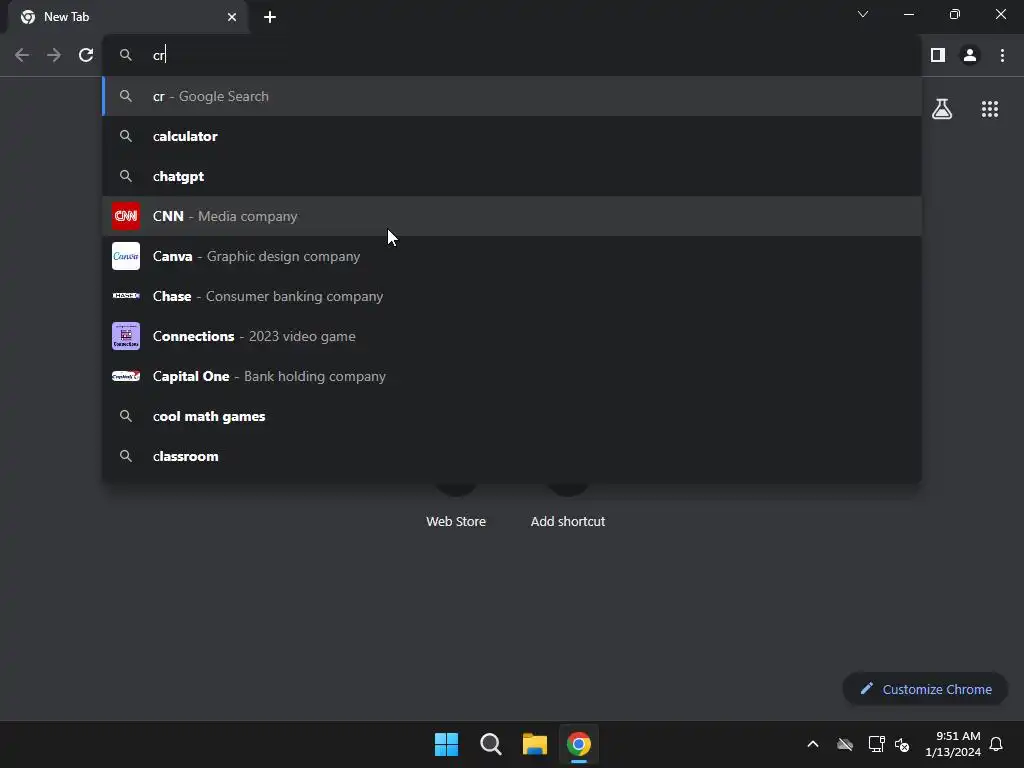
Task: Open the clock showing 9:51 AM
Action: pos(953,744)
